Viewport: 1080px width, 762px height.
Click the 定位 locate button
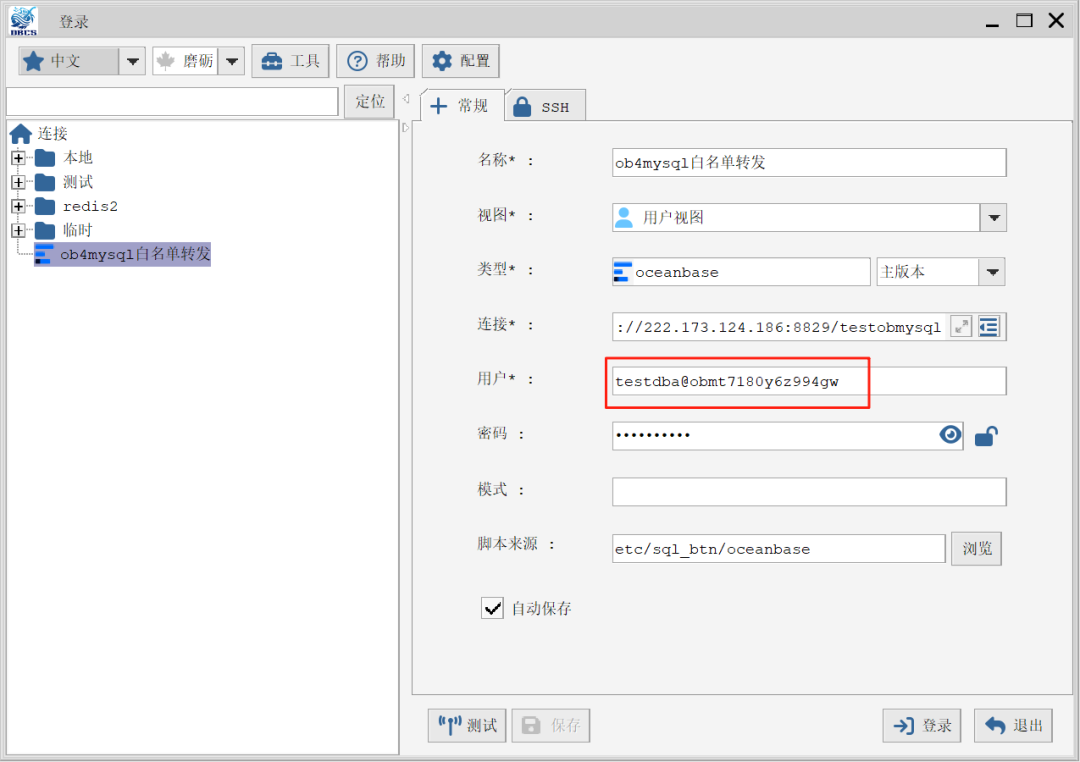point(369,101)
